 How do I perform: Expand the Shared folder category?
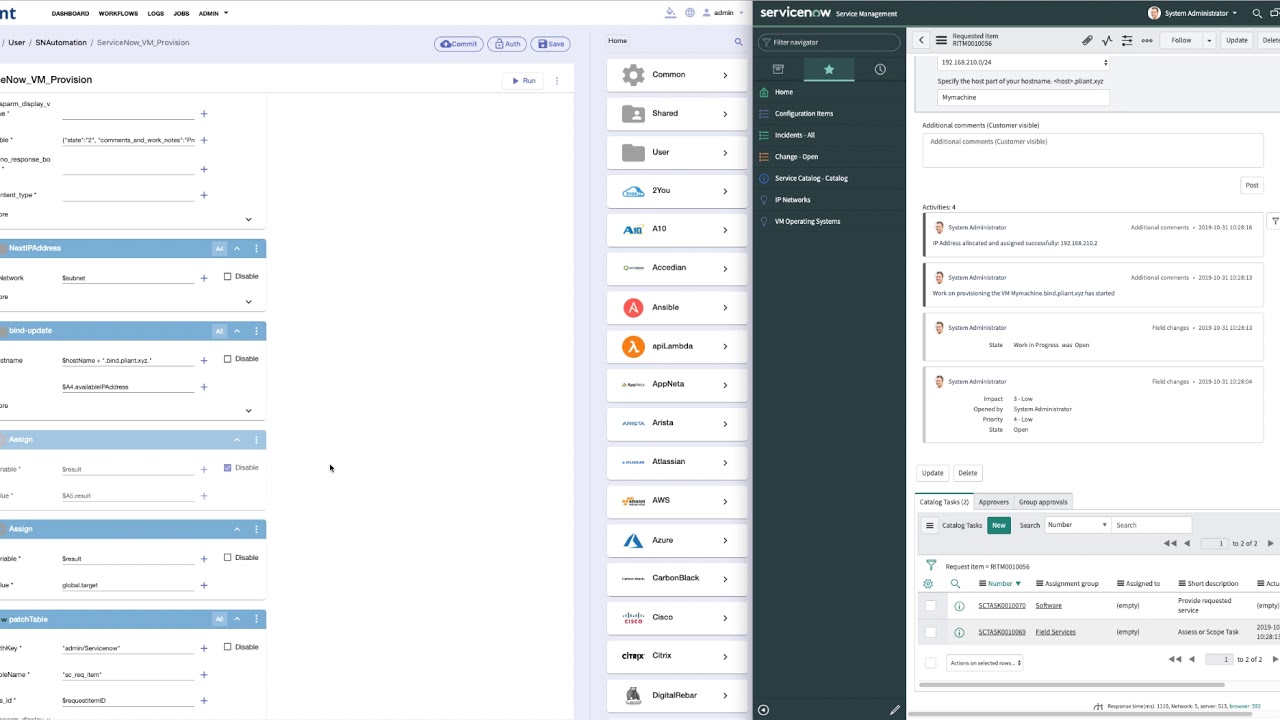(677, 114)
